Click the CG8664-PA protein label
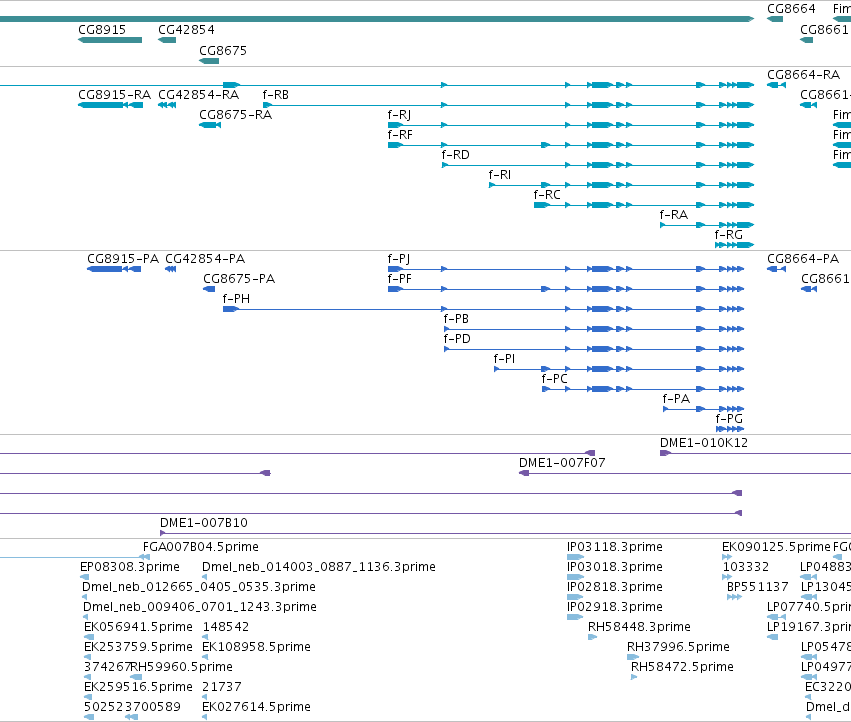Image resolution: width=851 pixels, height=722 pixels. 803,259
